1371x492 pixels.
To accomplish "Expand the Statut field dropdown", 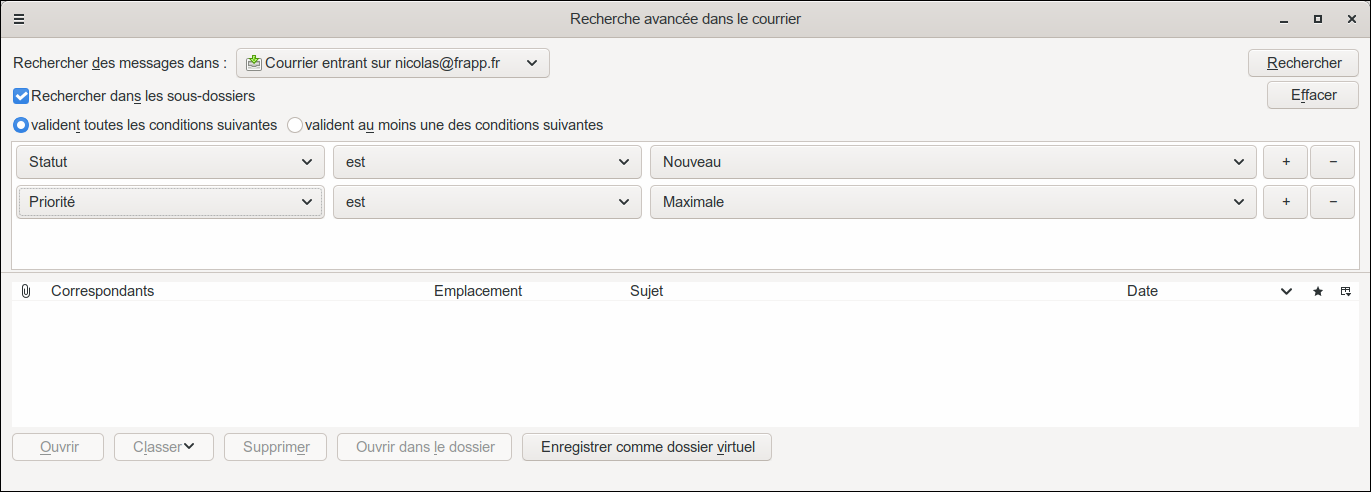I will coord(170,162).
